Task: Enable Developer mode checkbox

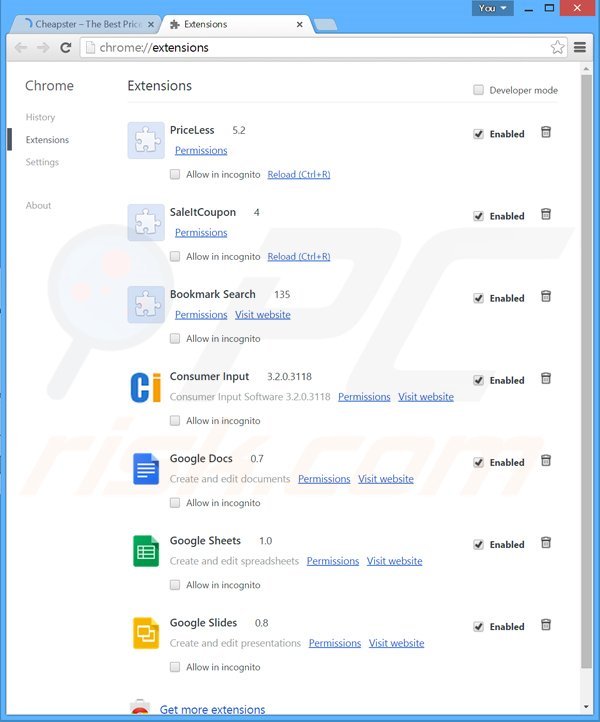Action: click(x=478, y=89)
